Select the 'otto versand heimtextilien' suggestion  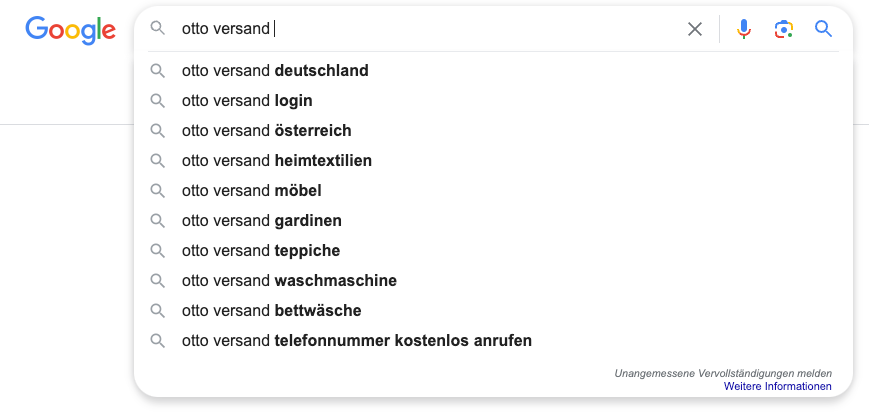(x=276, y=161)
